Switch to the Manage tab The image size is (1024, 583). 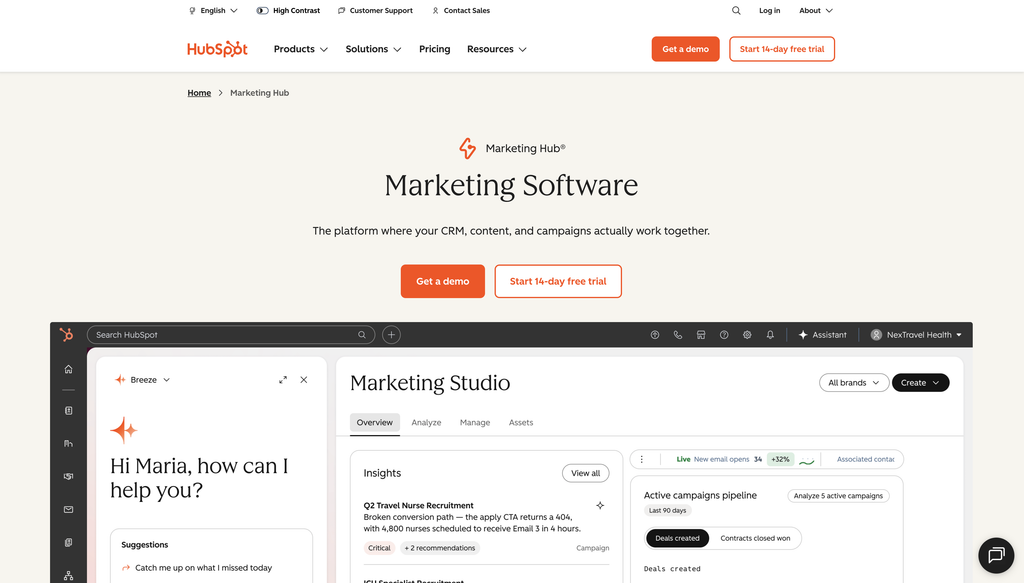pyautogui.click(x=475, y=423)
